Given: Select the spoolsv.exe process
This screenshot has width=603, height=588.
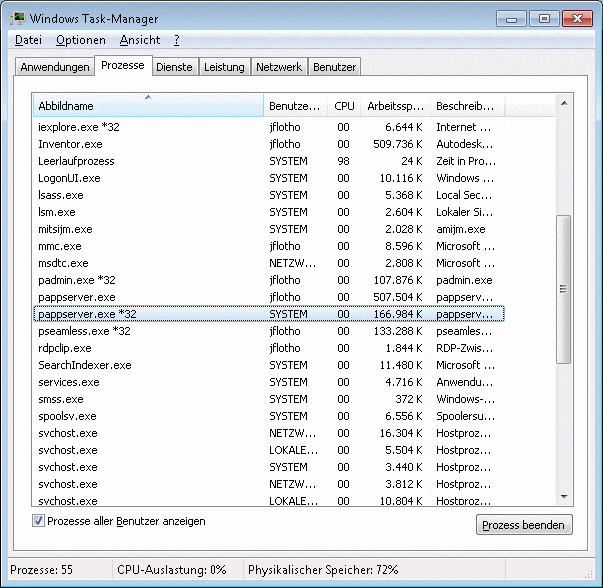Looking at the screenshot, I should 269,416.
